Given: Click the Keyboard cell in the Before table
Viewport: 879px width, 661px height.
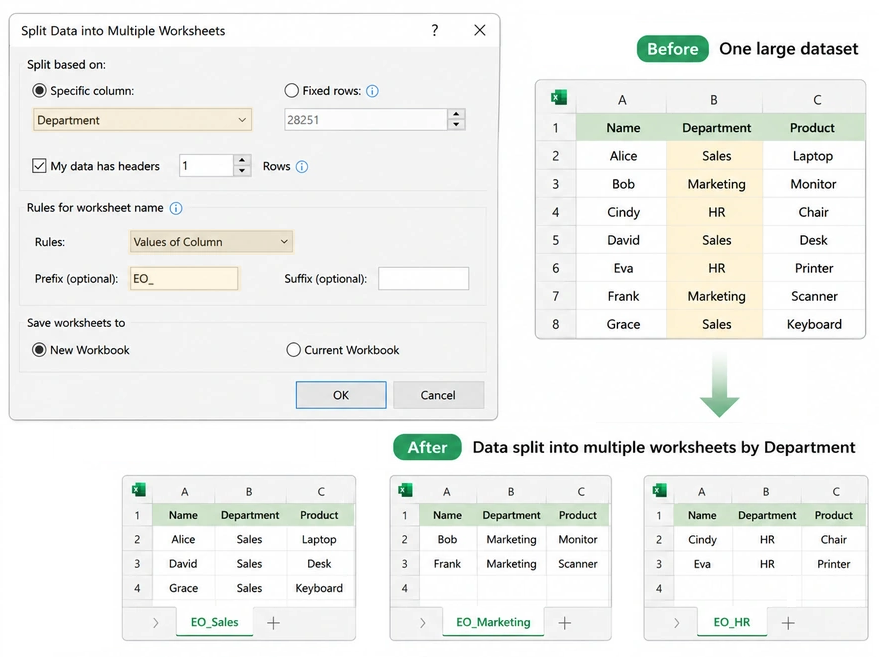Looking at the screenshot, I should click(814, 324).
